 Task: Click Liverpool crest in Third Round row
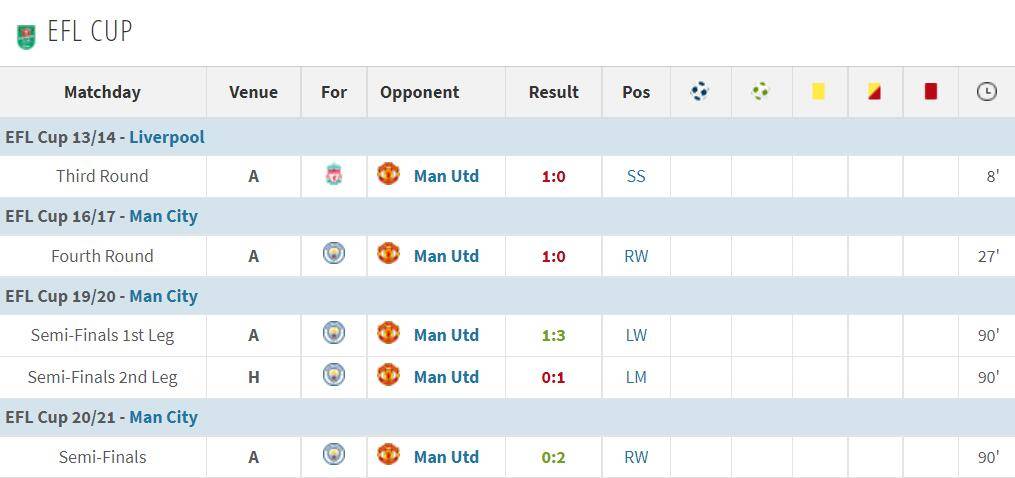[x=334, y=176]
